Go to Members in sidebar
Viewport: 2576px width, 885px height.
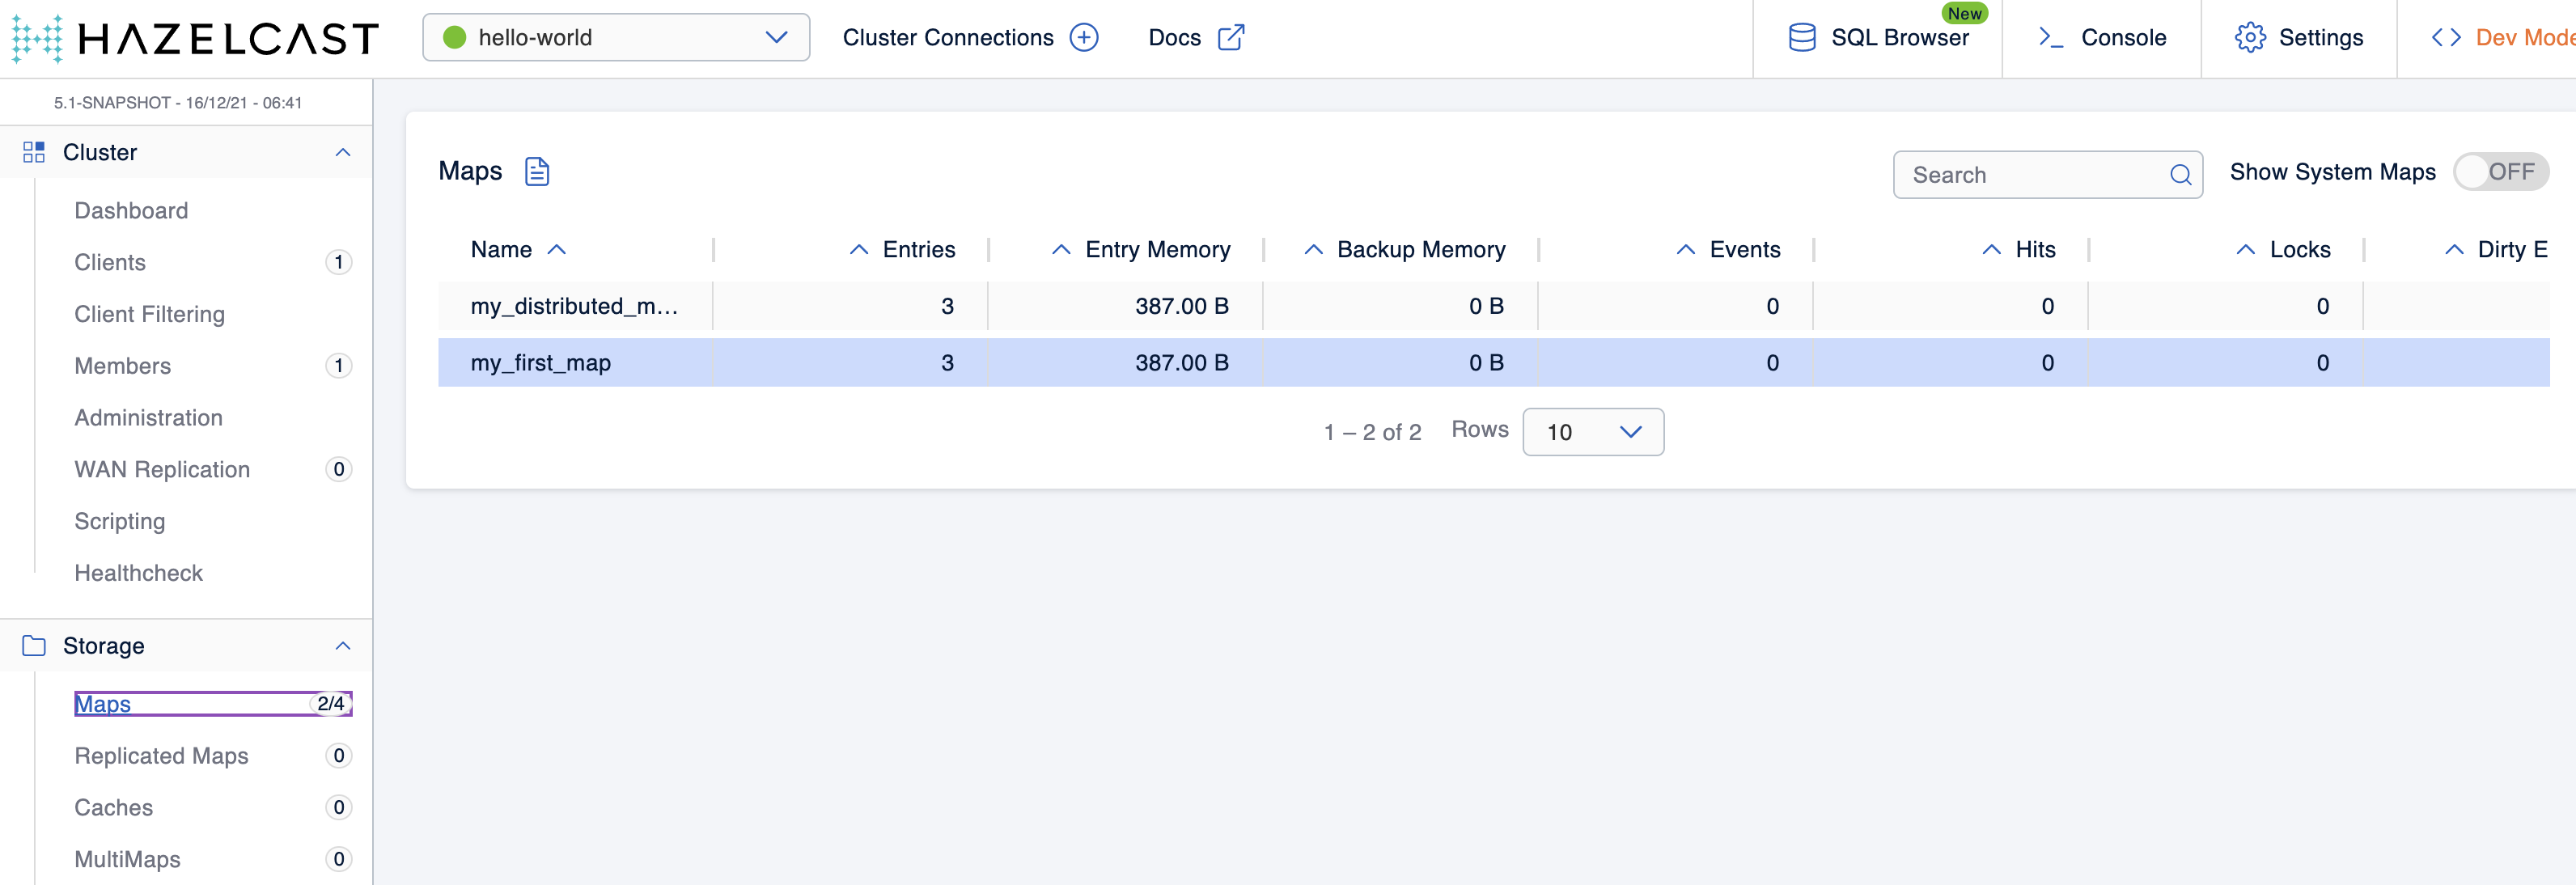pyautogui.click(x=123, y=366)
